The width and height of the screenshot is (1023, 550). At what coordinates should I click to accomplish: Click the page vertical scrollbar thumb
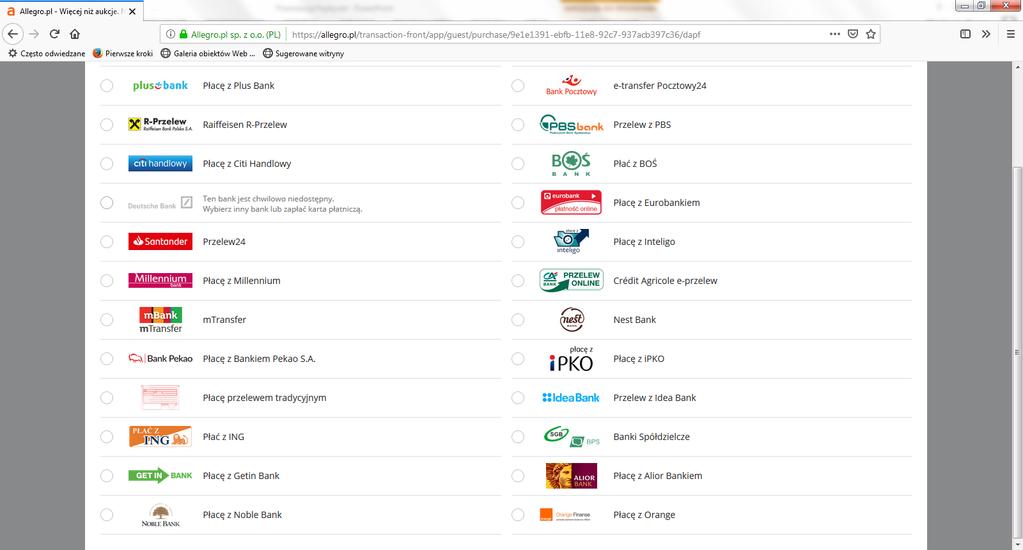click(x=1017, y=352)
